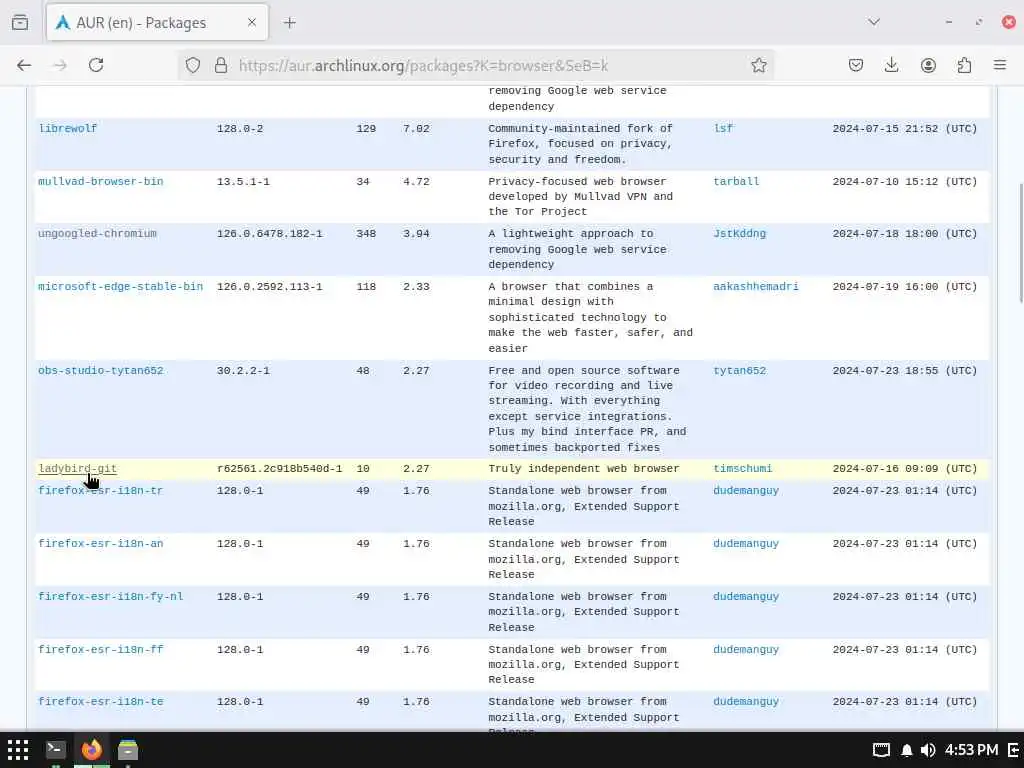View maintainer lsf profile

tap(723, 129)
